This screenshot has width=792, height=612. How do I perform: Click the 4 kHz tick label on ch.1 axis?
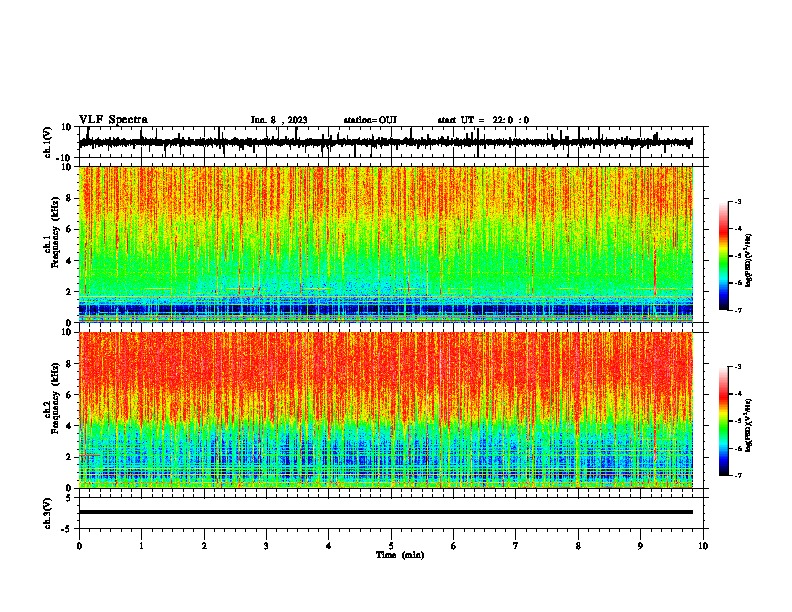pyautogui.click(x=69, y=261)
